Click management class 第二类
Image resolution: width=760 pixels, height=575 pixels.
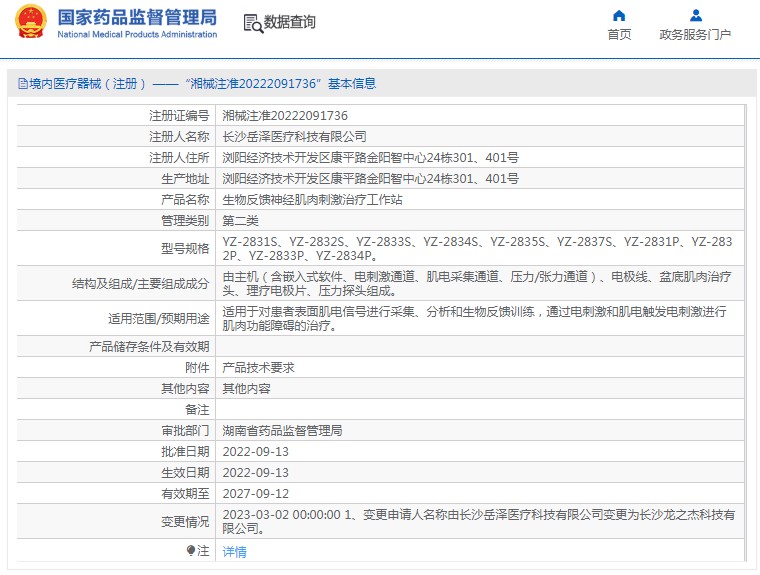click(x=240, y=221)
